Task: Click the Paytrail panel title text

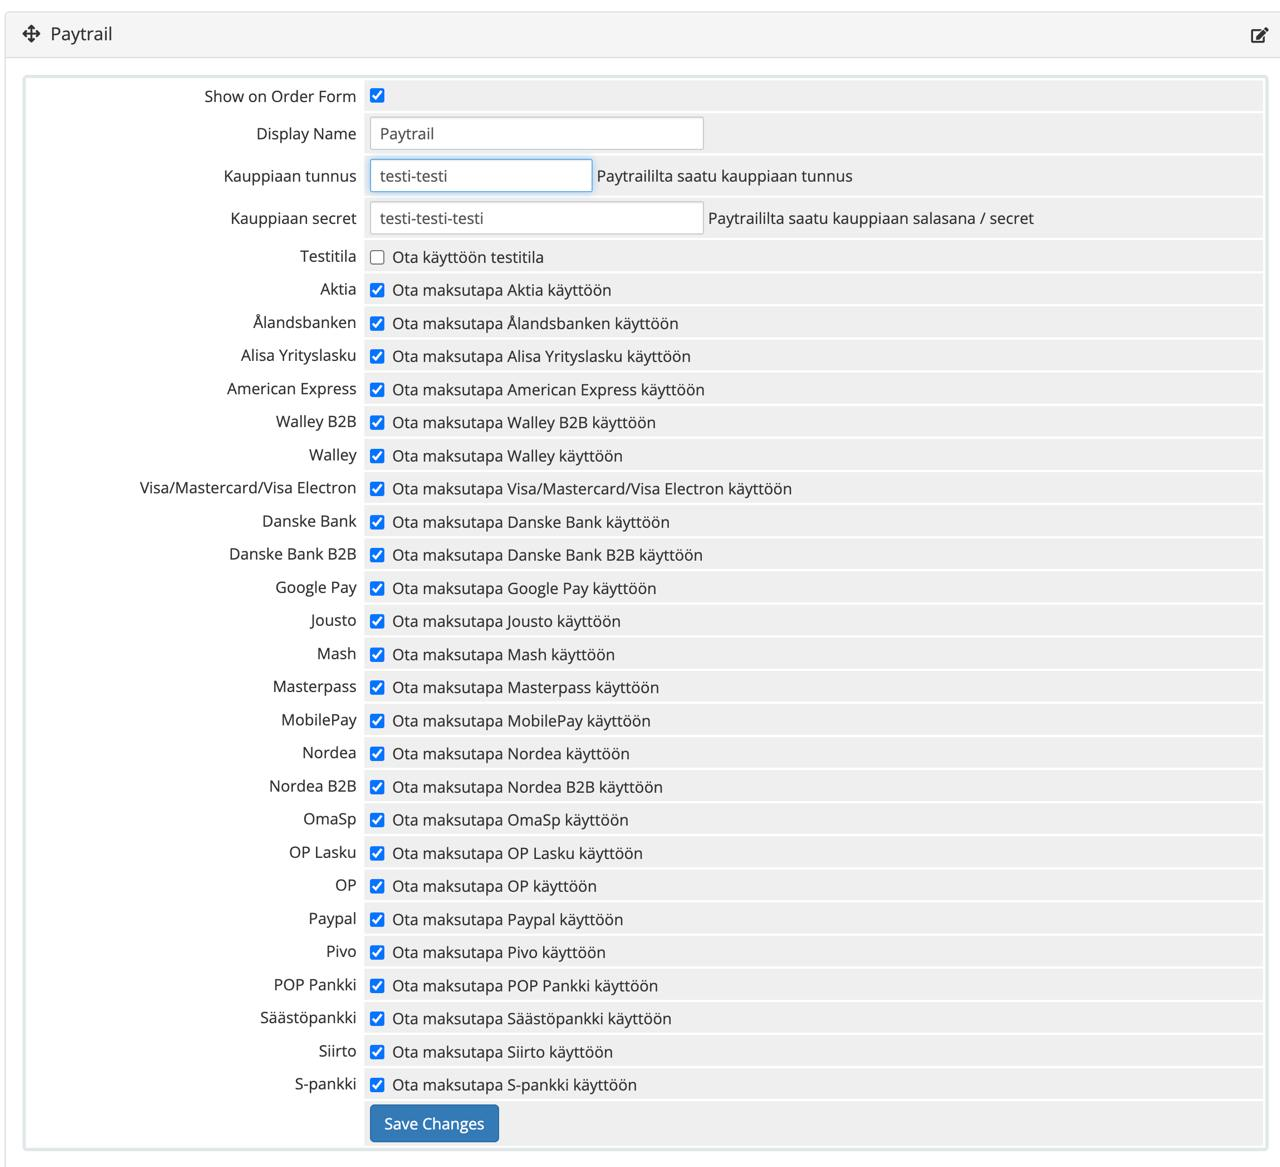Action: click(x=81, y=34)
